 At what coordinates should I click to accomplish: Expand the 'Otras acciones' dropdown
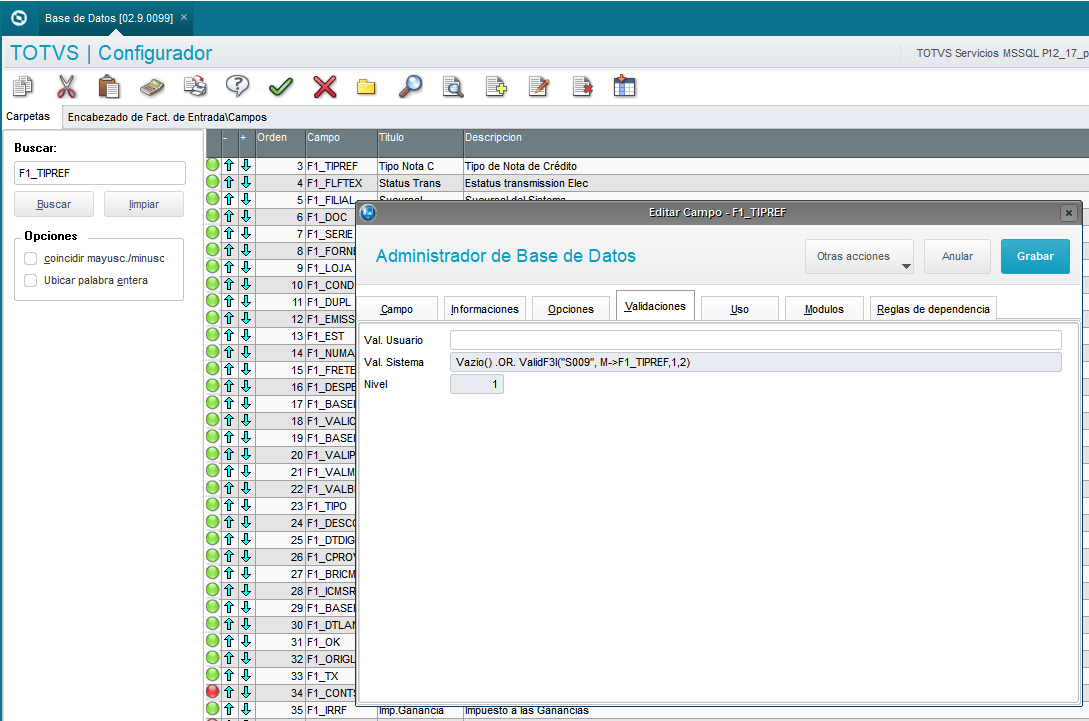860,256
